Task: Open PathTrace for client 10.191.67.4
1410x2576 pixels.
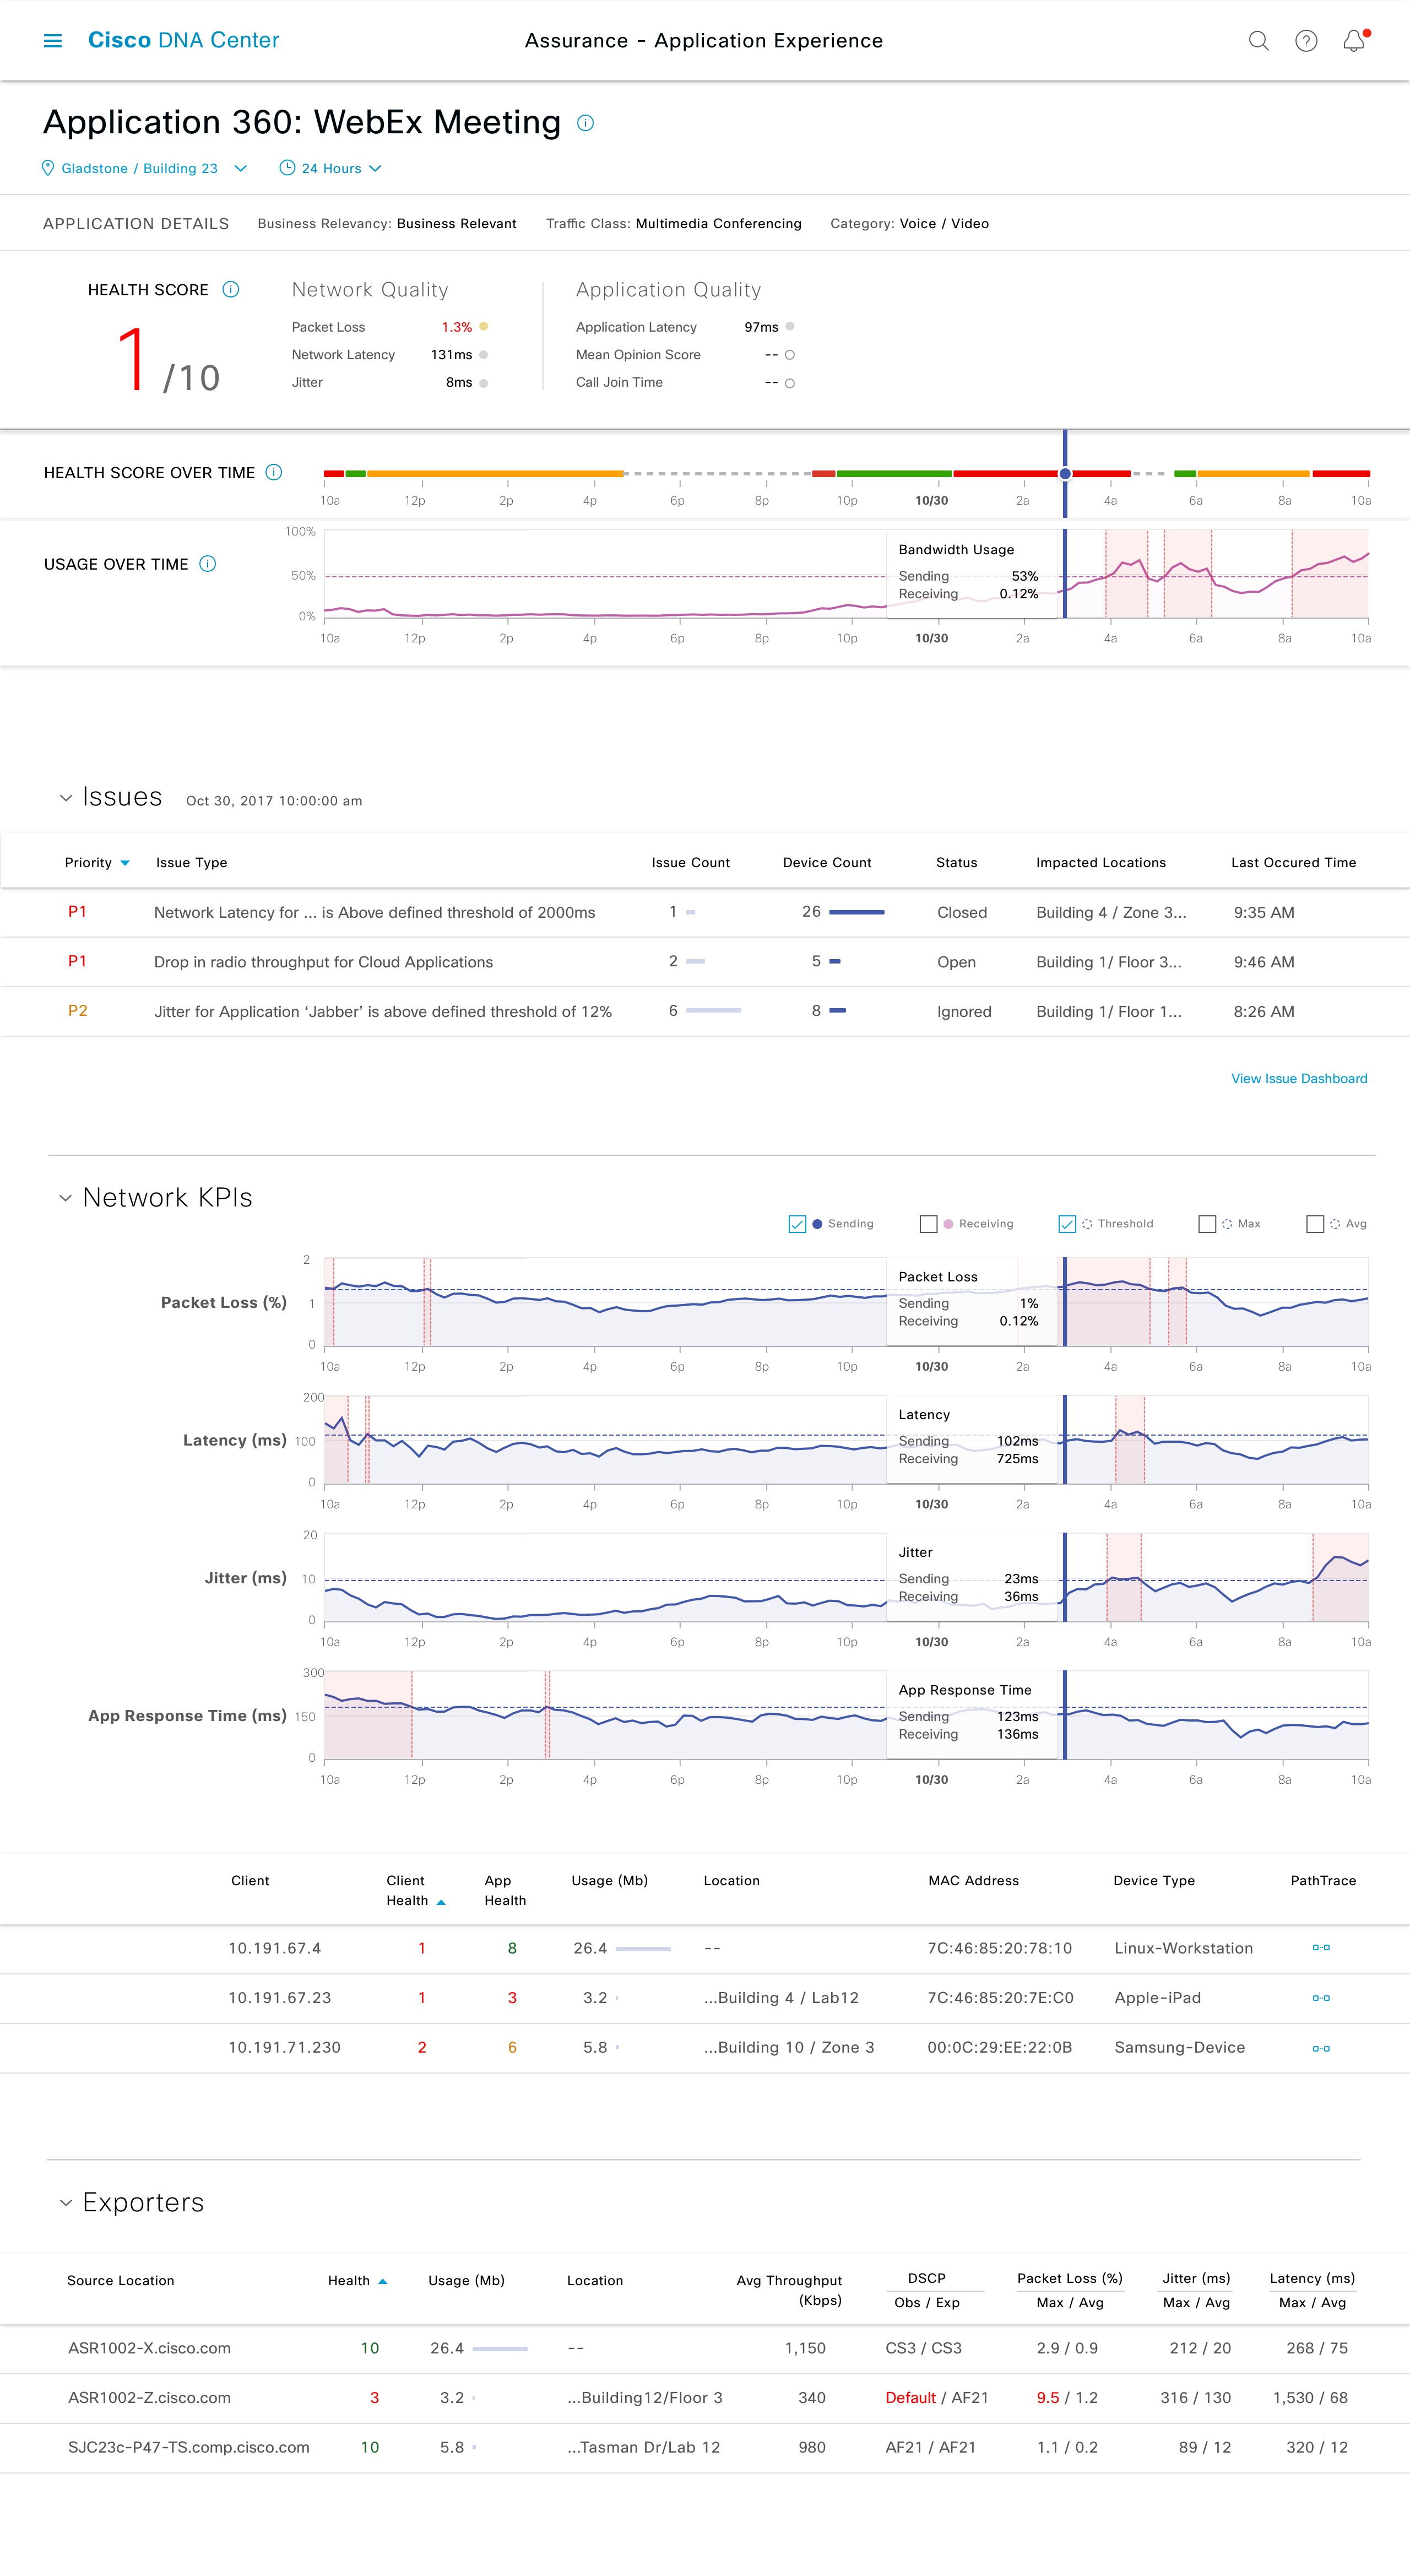Action: coord(1321,1948)
